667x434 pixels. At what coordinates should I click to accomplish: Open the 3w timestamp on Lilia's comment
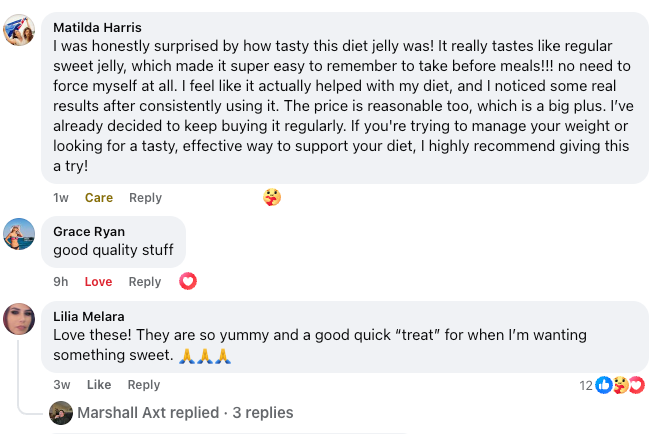pyautogui.click(x=62, y=385)
